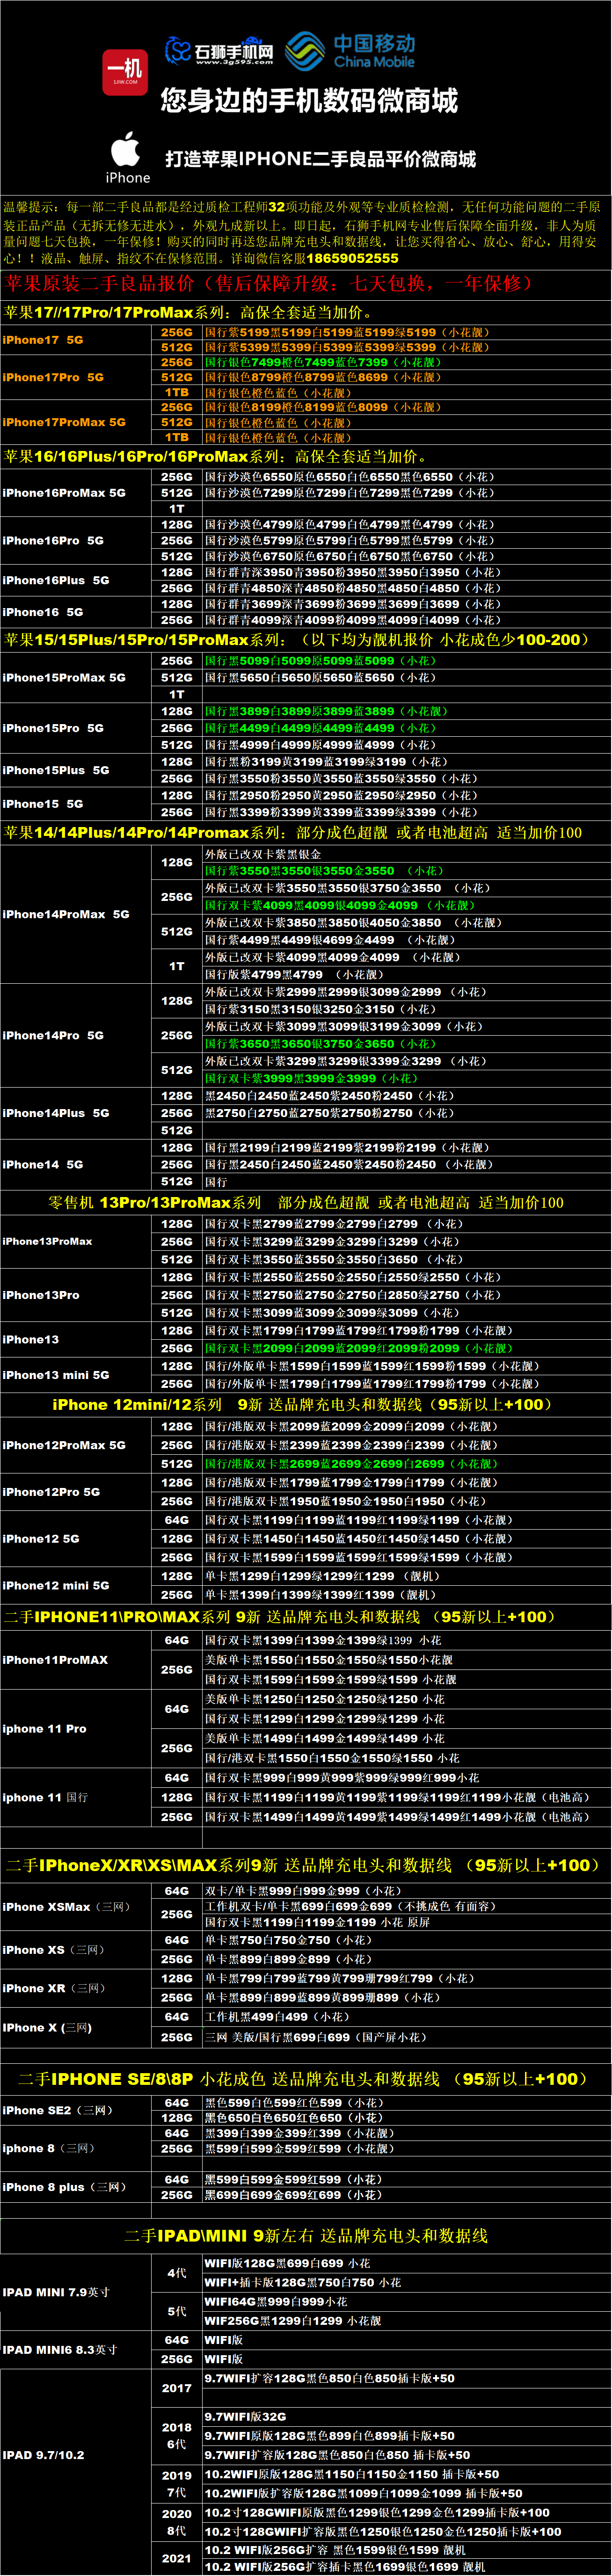The image size is (612, 2576).
Task: Select the iPhone16 5G model label
Action: coord(43,612)
